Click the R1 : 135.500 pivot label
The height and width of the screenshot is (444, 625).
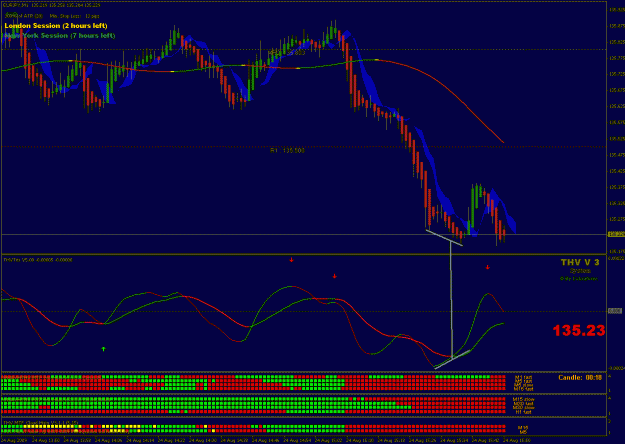pos(287,151)
